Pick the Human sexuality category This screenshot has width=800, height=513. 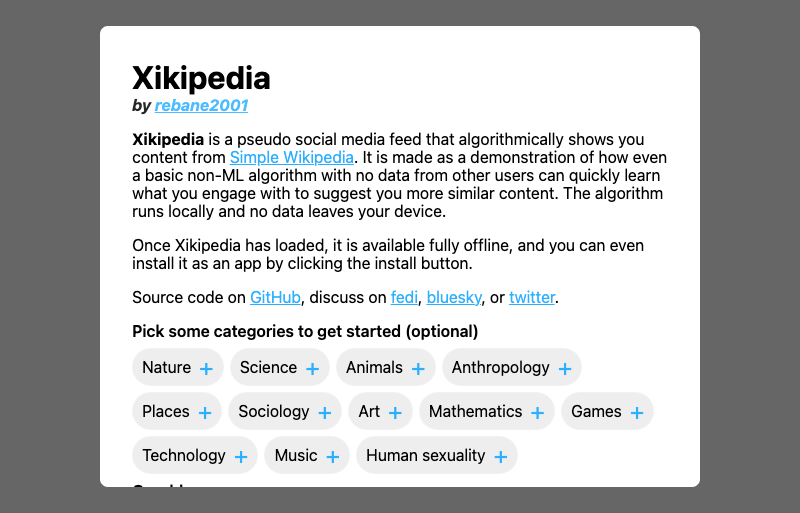(x=436, y=456)
